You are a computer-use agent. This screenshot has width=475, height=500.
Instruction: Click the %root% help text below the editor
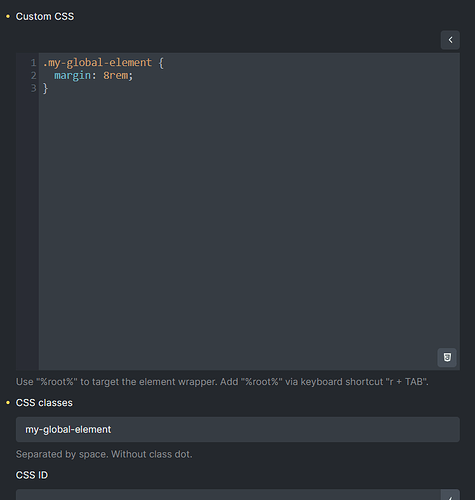(x=222, y=382)
